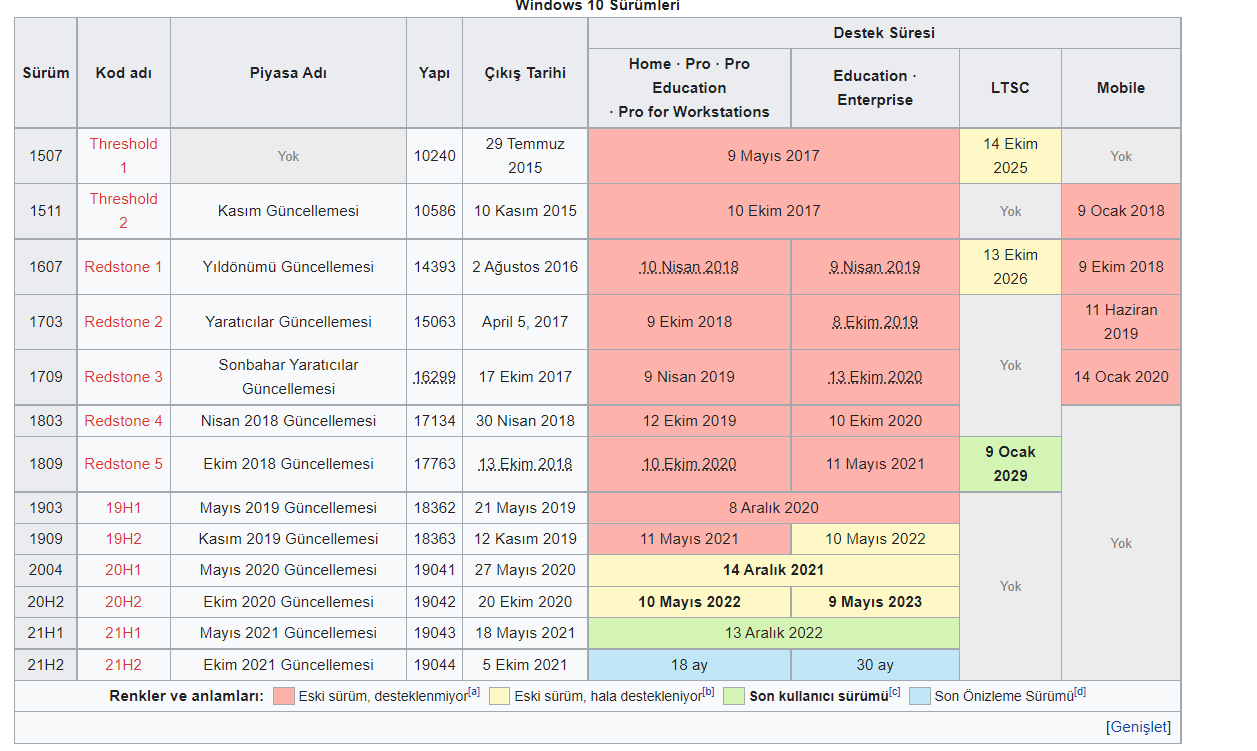This screenshot has width=1257, height=751.
Task: Click the '18 ay' preview cell
Action: coord(689,665)
